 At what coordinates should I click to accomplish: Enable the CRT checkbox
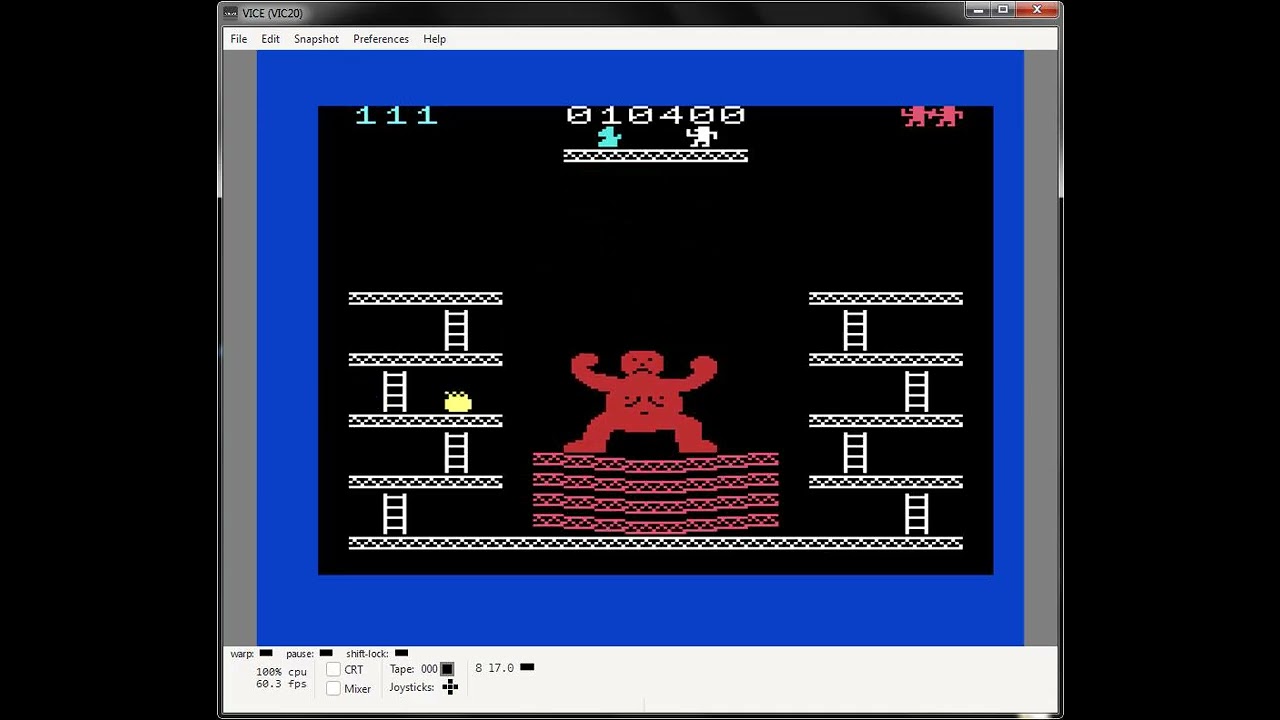pos(333,670)
